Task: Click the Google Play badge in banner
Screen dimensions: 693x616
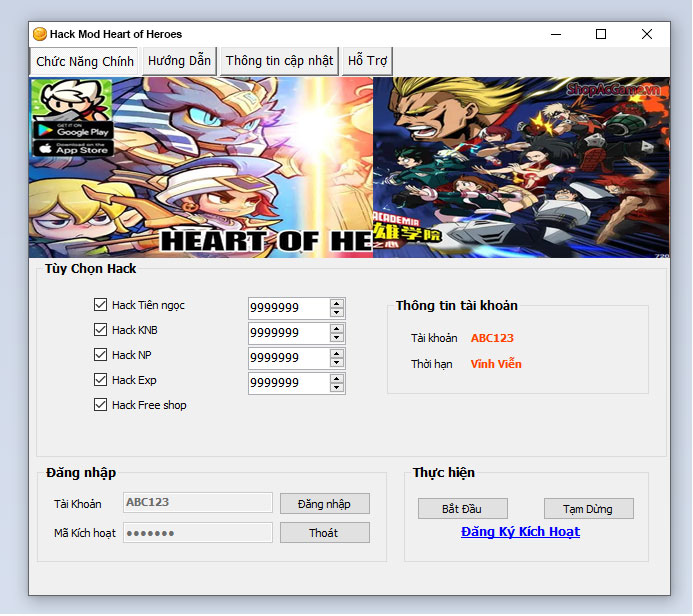Action: click(x=72, y=129)
